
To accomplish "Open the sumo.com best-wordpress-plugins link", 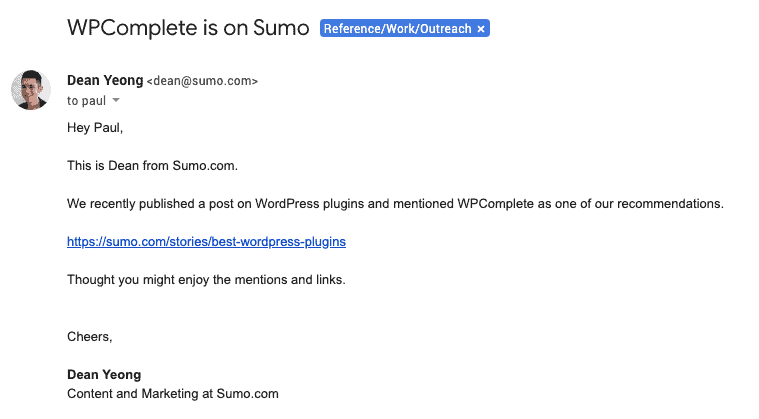I will [206, 241].
